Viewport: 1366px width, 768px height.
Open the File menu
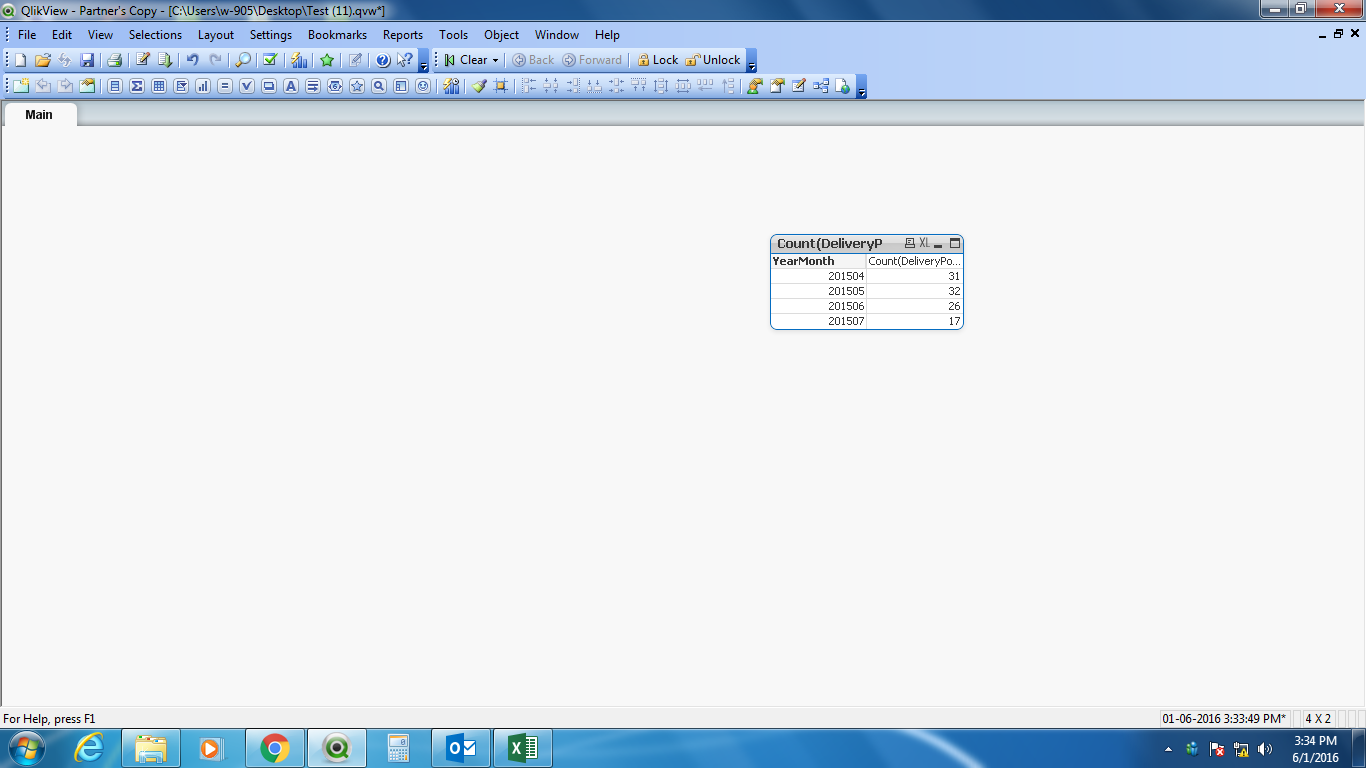[27, 34]
